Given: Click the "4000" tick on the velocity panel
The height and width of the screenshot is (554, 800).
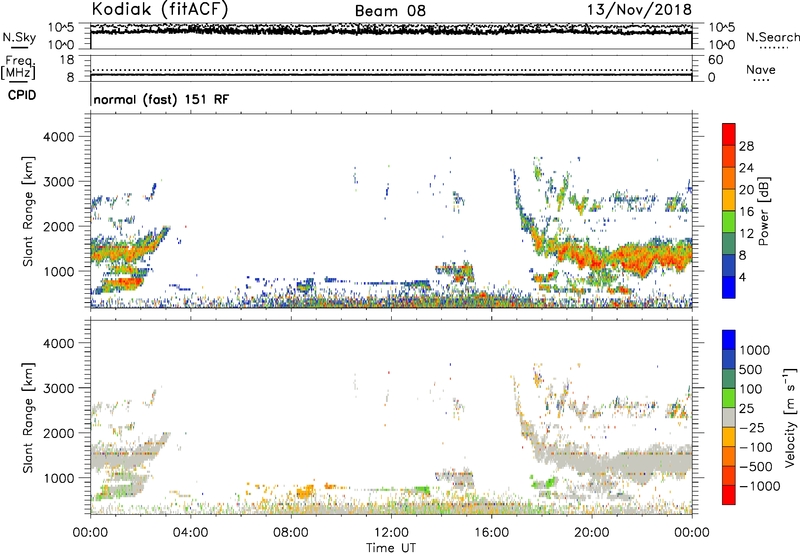Looking at the screenshot, I should 59,343.
